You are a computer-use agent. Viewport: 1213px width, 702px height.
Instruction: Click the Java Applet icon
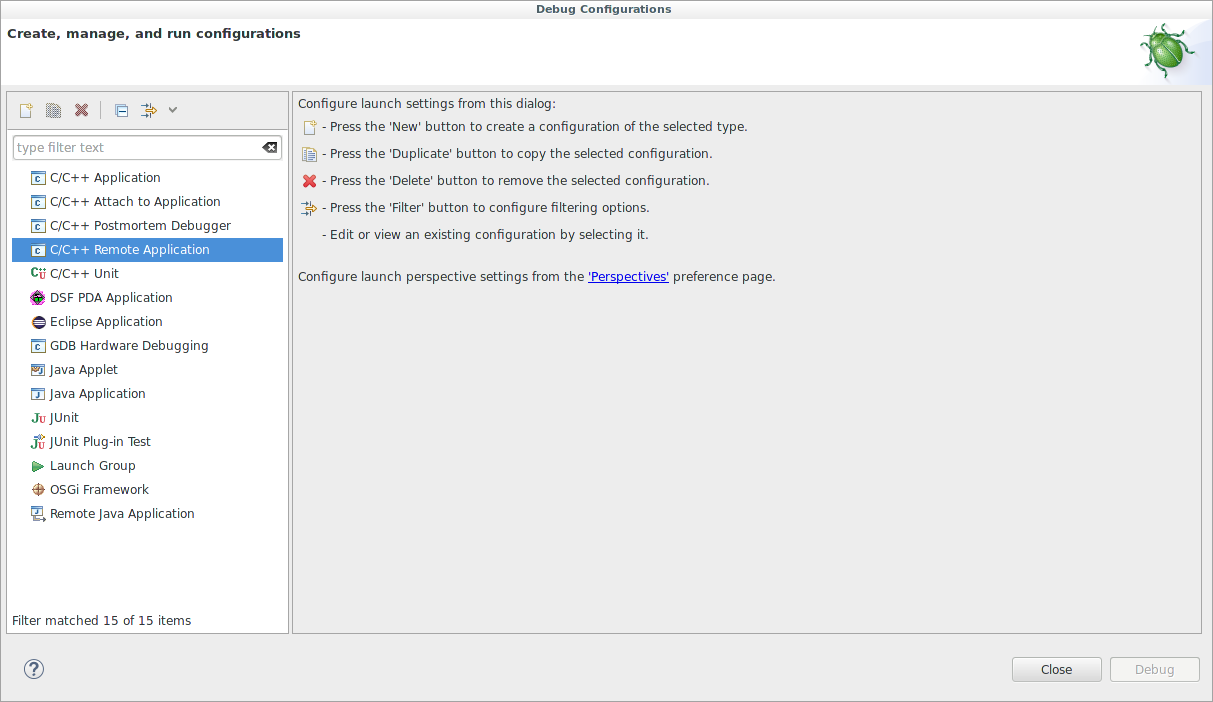pos(38,370)
